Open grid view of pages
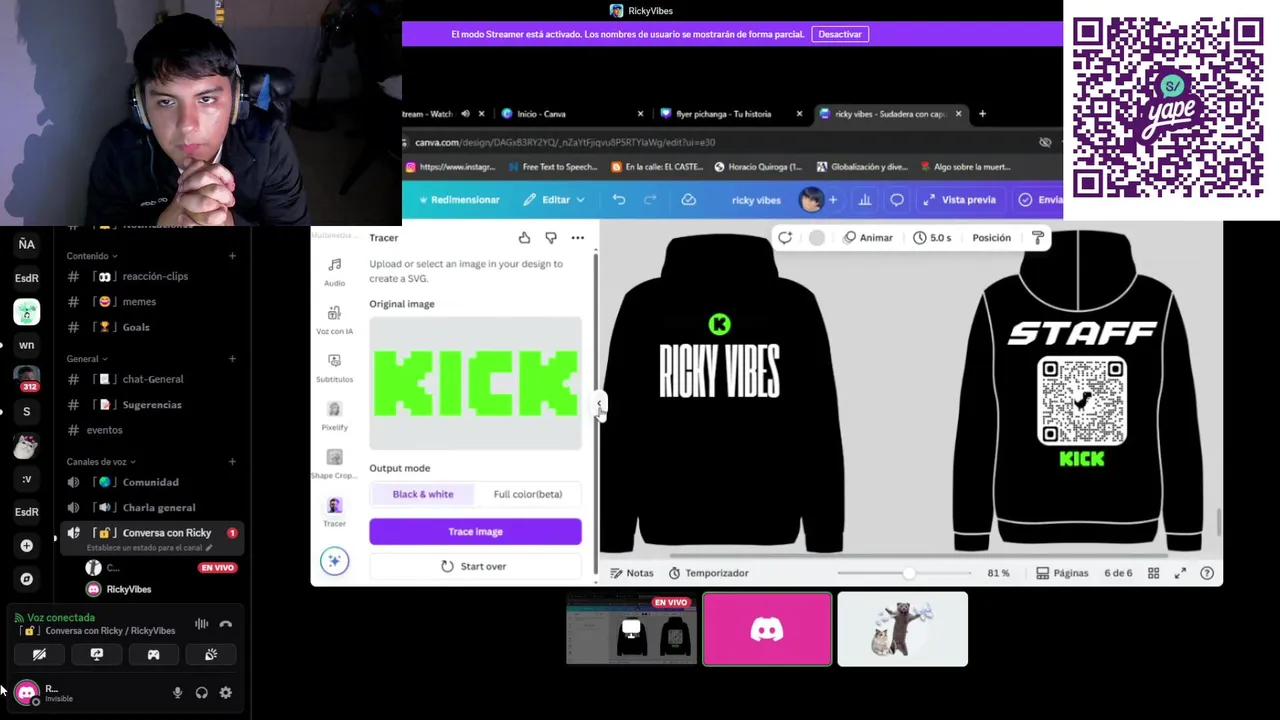The width and height of the screenshot is (1280, 720). [1153, 573]
